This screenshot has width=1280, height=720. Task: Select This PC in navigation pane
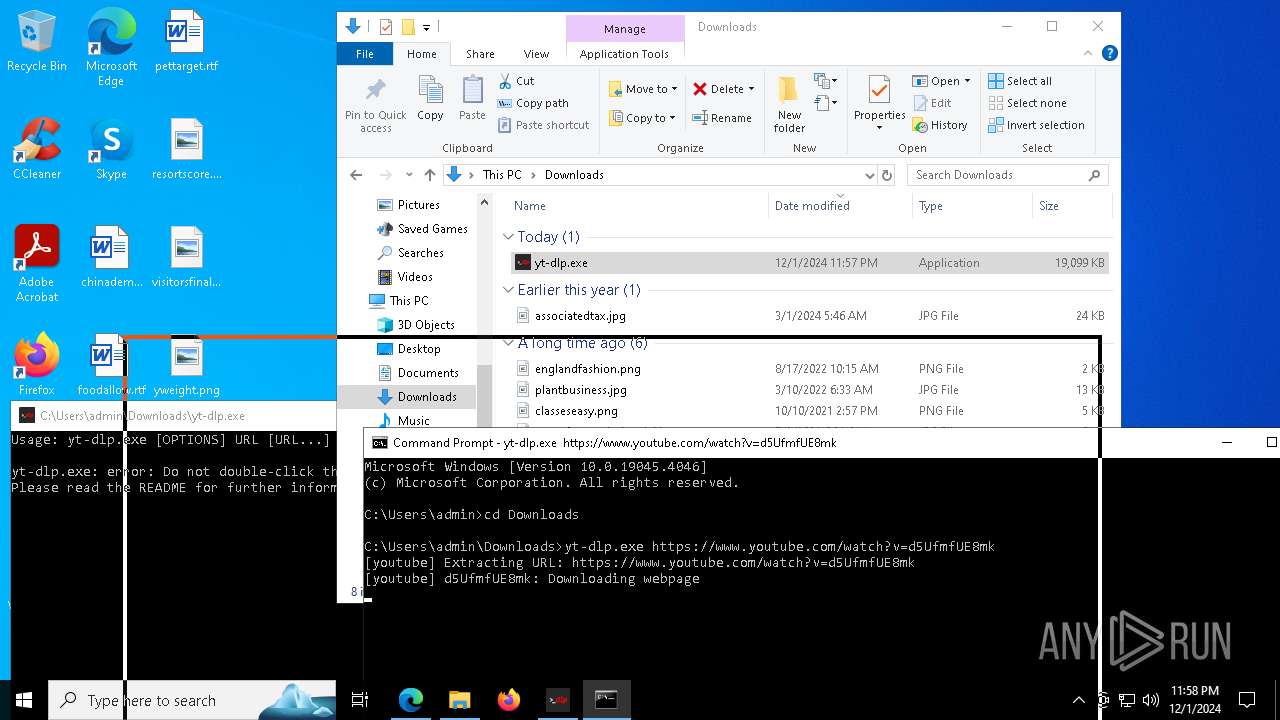408,301
